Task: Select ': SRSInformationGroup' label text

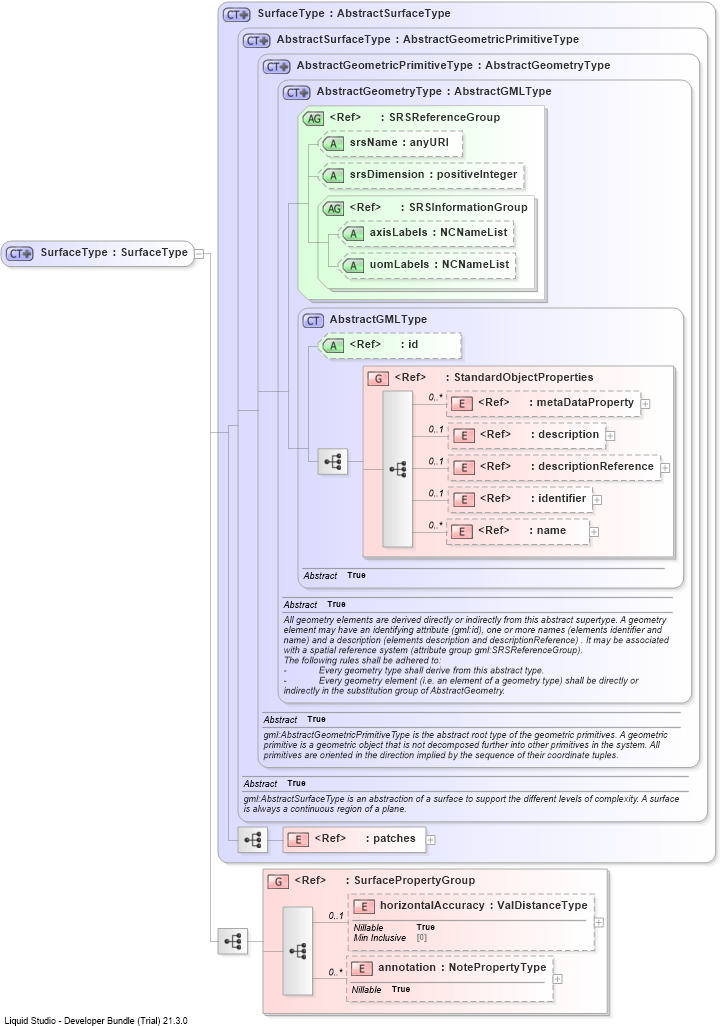Action: point(464,207)
